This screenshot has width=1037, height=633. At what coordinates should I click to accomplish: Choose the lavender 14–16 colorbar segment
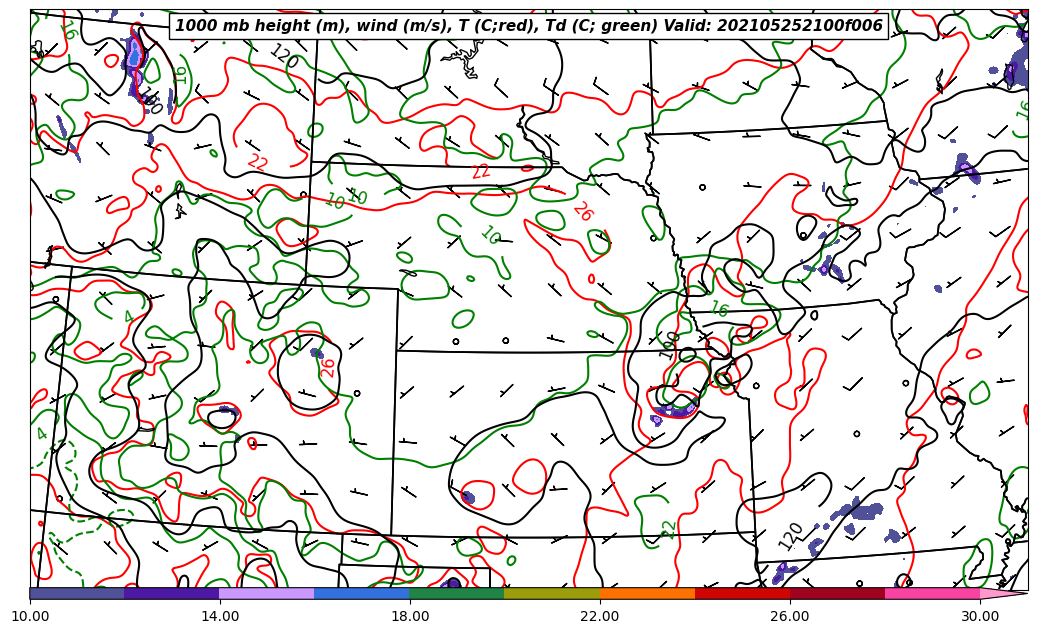tap(267, 593)
